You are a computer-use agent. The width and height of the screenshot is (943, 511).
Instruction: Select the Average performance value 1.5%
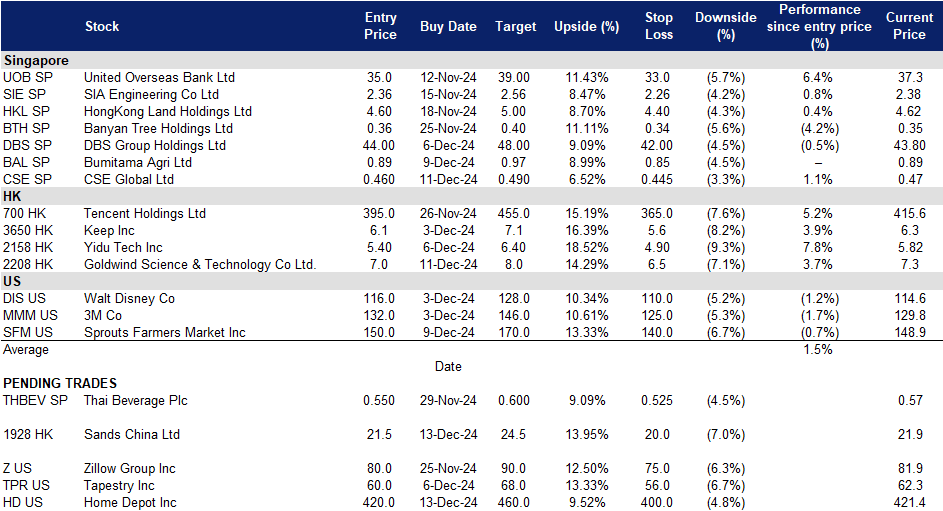[817, 349]
